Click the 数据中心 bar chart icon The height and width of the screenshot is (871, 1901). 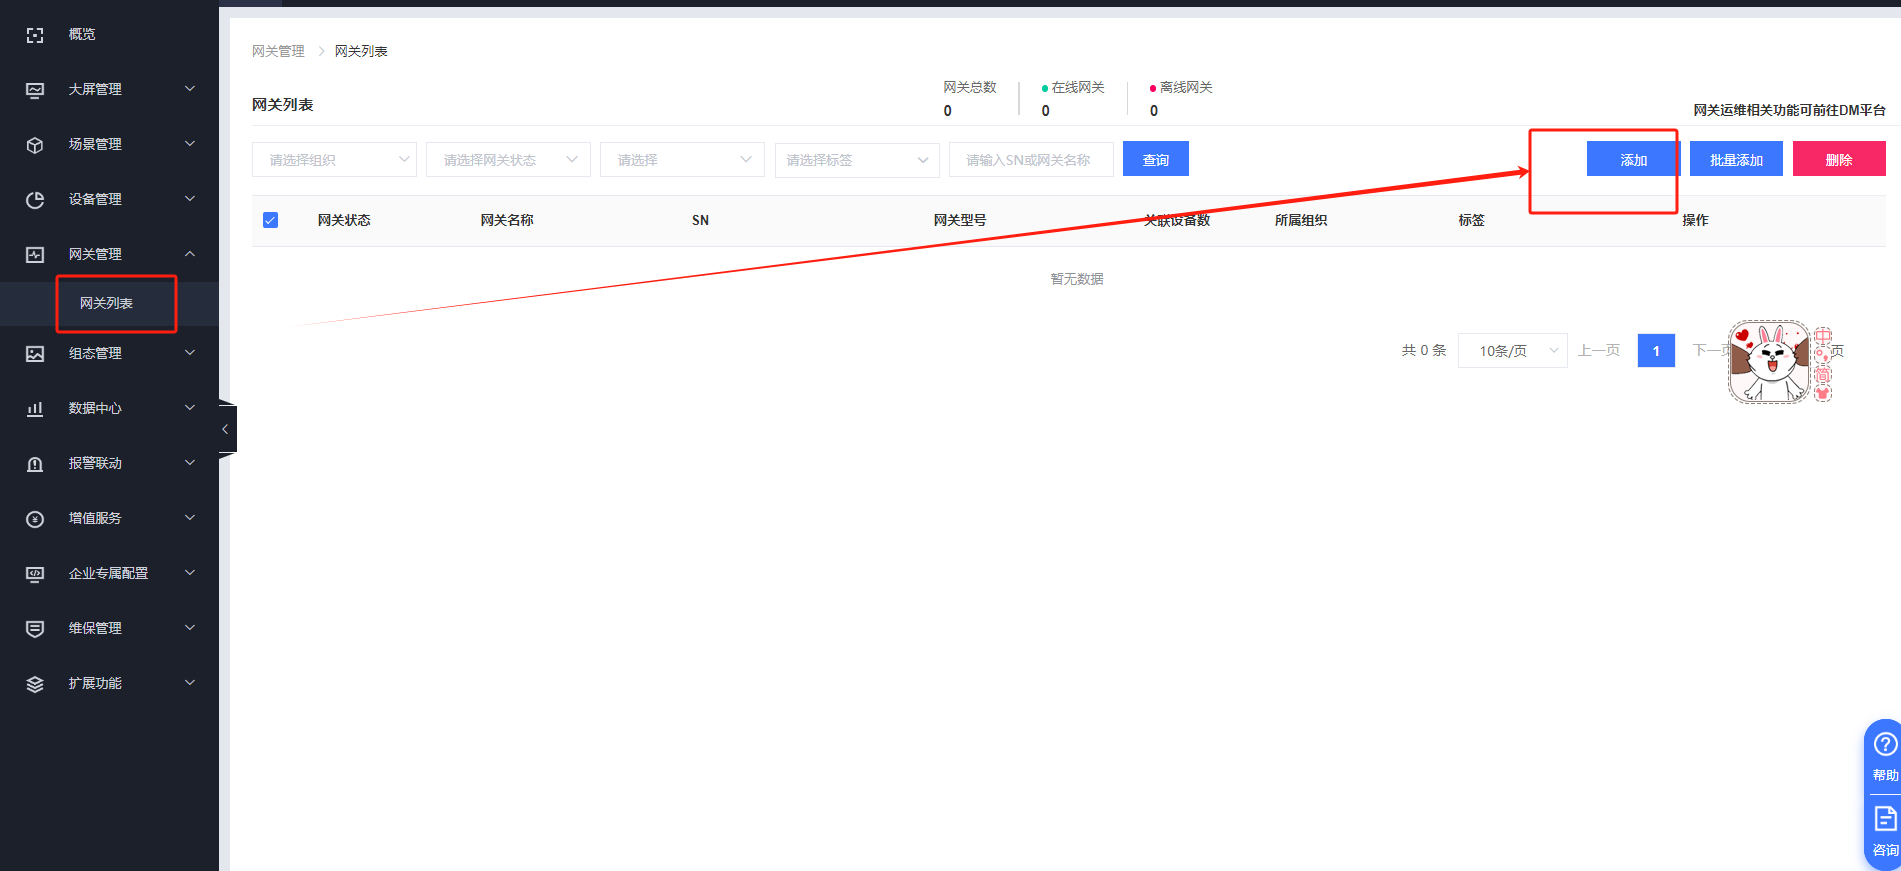35,409
